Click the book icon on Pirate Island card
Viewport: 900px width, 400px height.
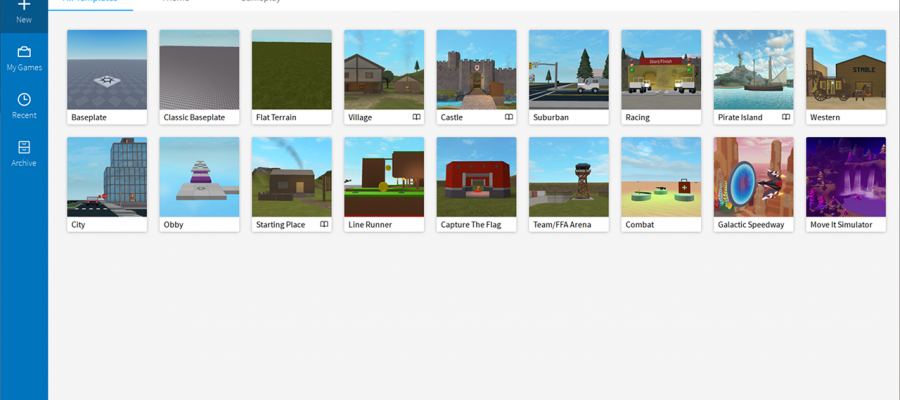click(x=786, y=117)
